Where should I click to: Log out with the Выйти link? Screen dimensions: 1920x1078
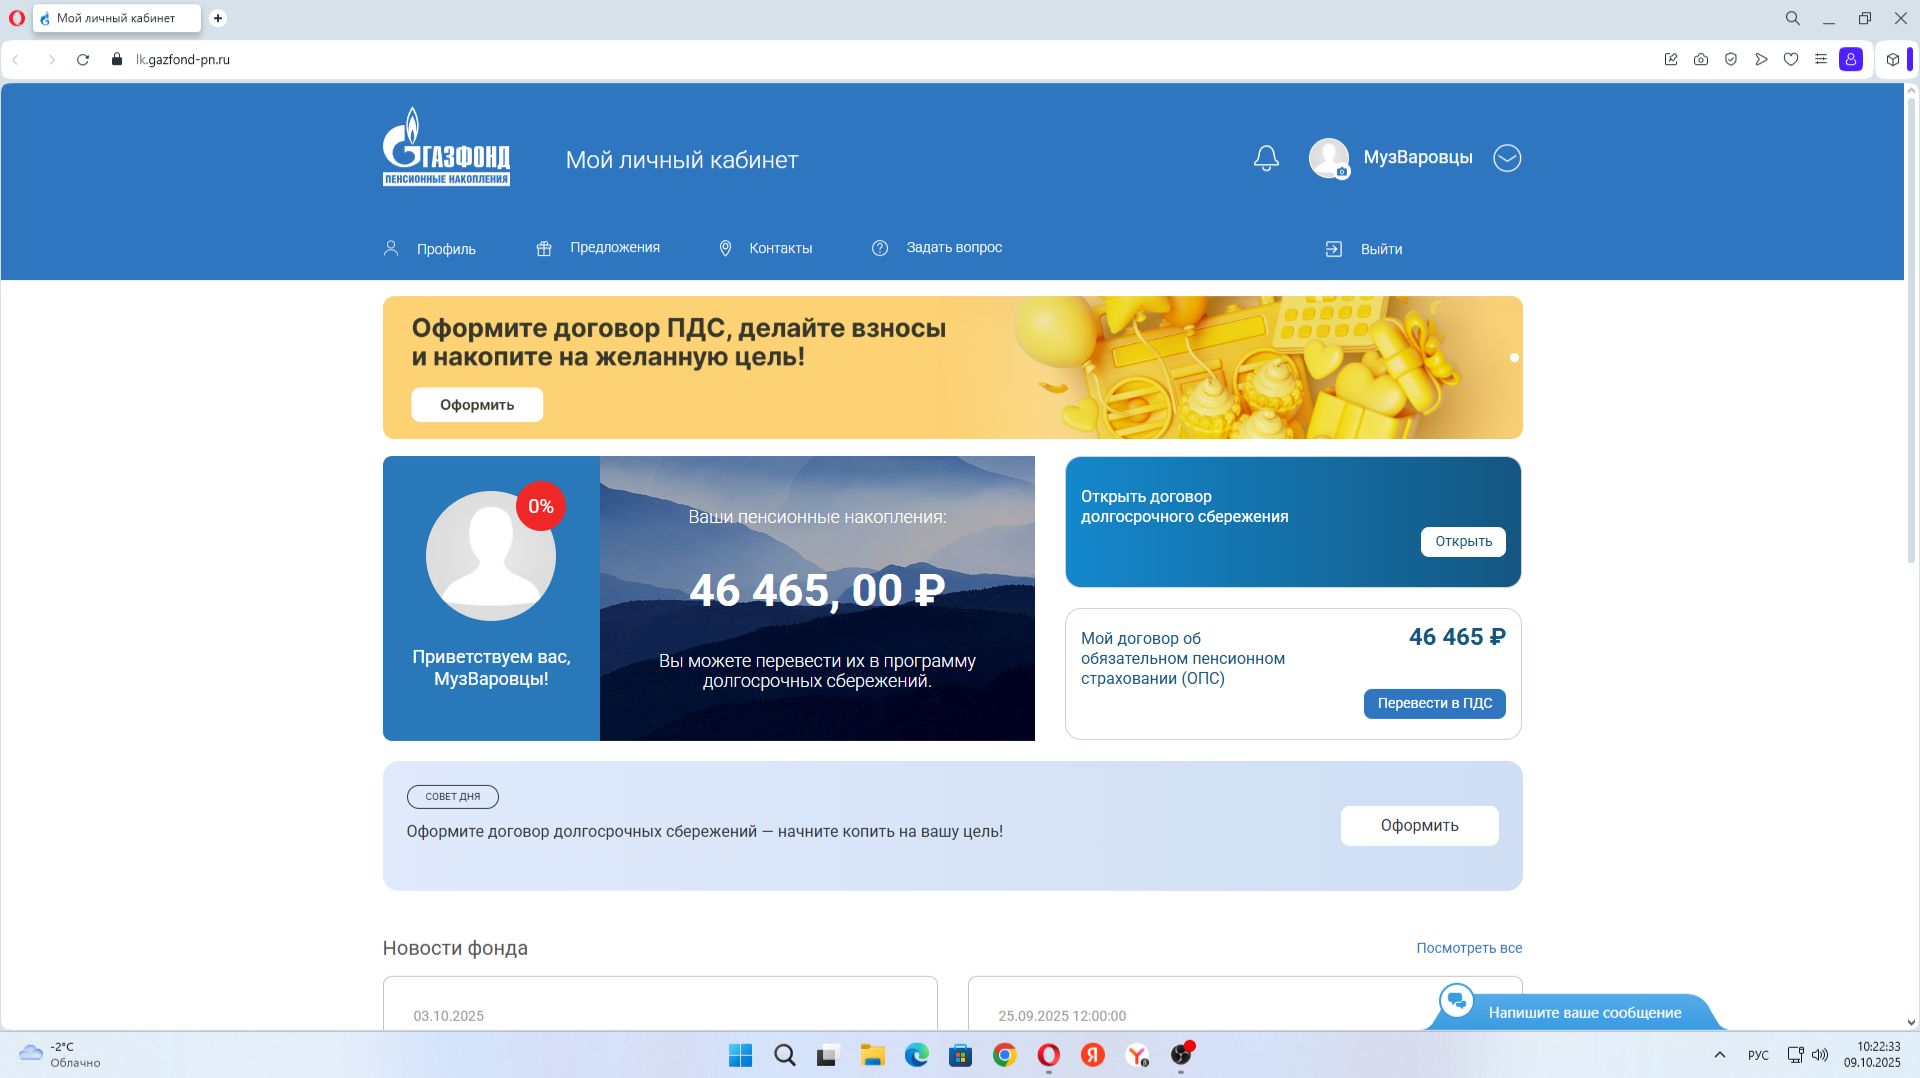coord(1364,249)
